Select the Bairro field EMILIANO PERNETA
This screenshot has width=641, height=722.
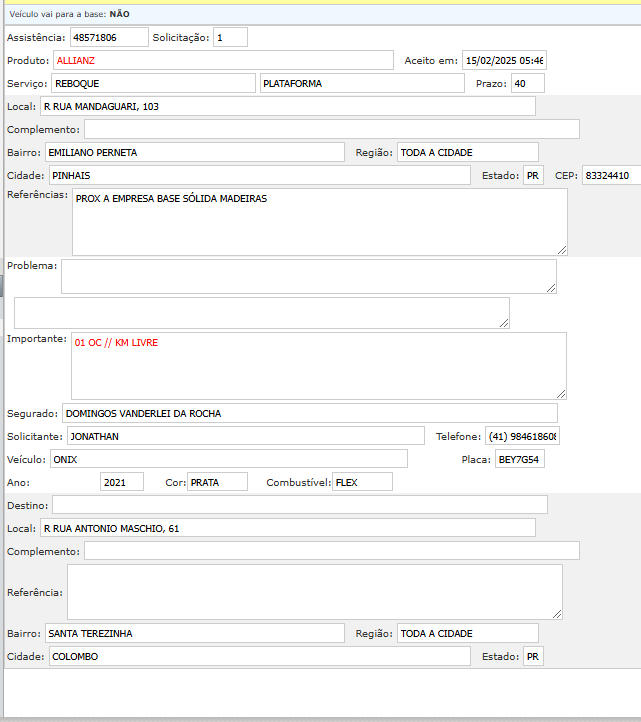click(x=195, y=152)
